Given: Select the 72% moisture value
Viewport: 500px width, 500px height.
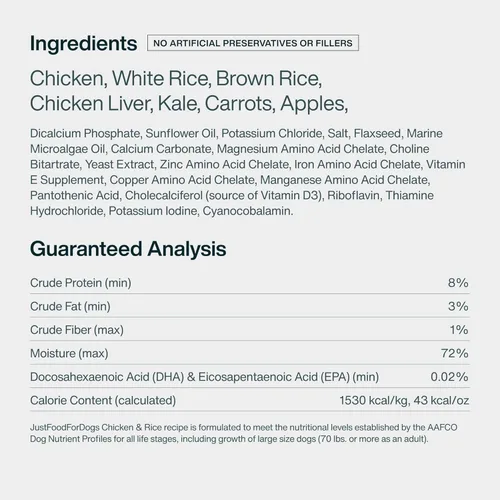Looking at the screenshot, I should coord(455,353).
